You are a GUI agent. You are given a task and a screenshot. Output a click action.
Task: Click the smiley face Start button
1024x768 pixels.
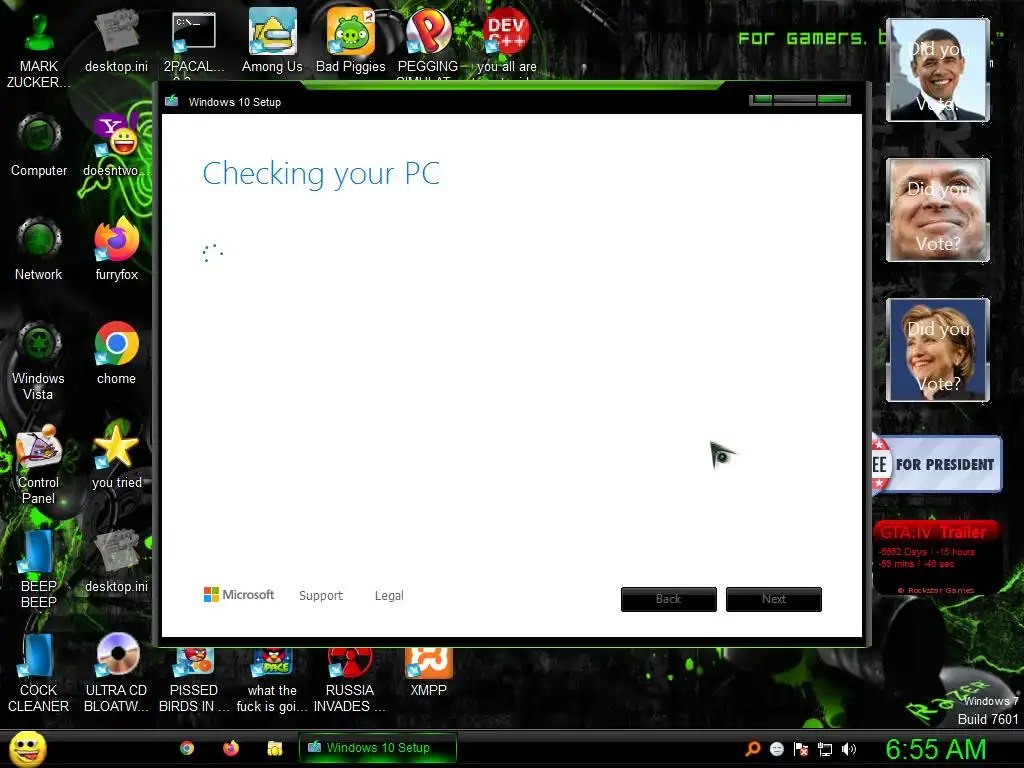click(x=27, y=748)
